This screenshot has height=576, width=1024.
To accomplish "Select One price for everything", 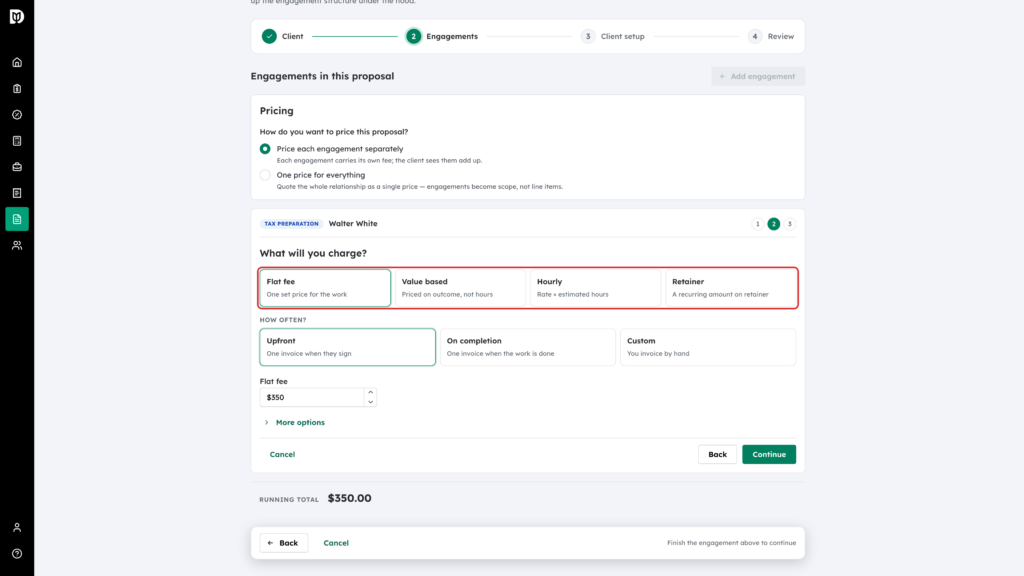I will (x=265, y=175).
